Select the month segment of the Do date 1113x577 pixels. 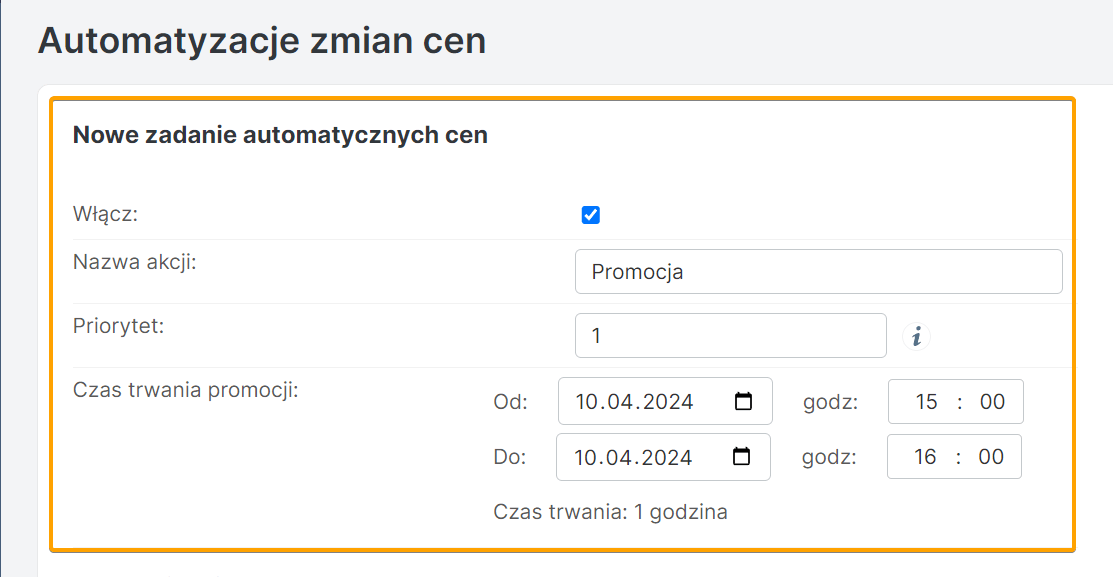click(619, 457)
